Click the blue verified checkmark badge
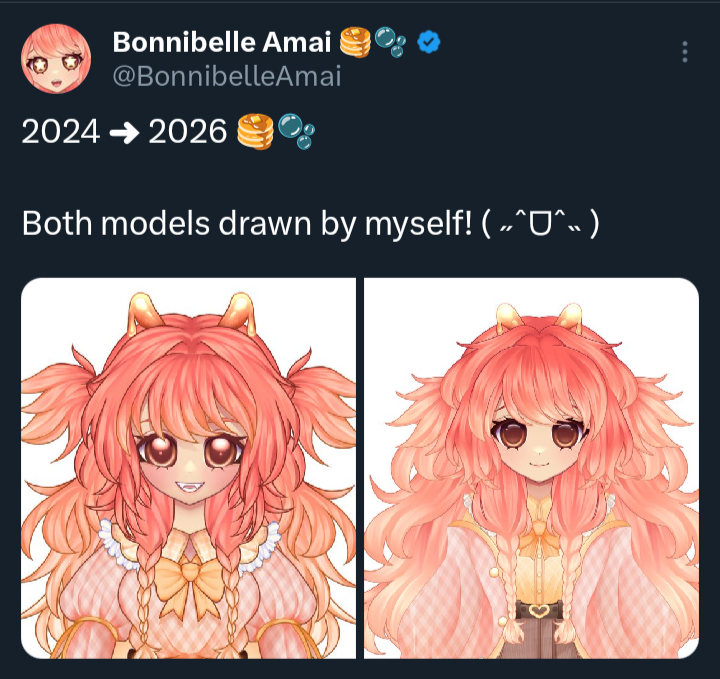The image size is (720, 679). pyautogui.click(x=428, y=42)
